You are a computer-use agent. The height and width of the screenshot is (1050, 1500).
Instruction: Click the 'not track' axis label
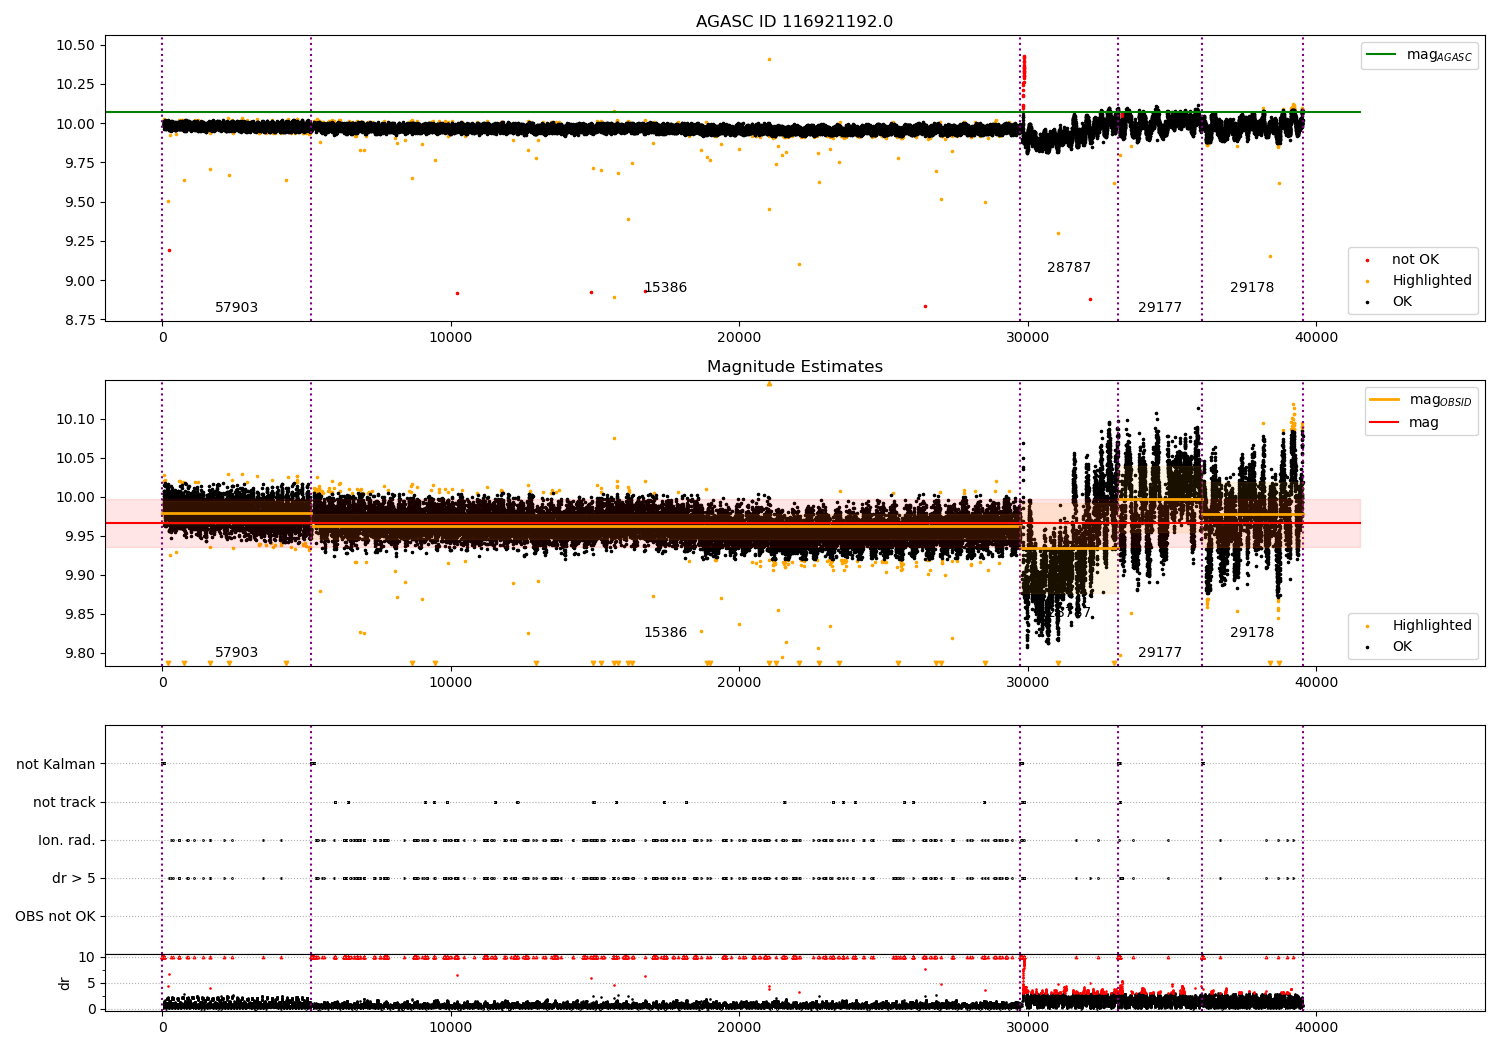64,803
